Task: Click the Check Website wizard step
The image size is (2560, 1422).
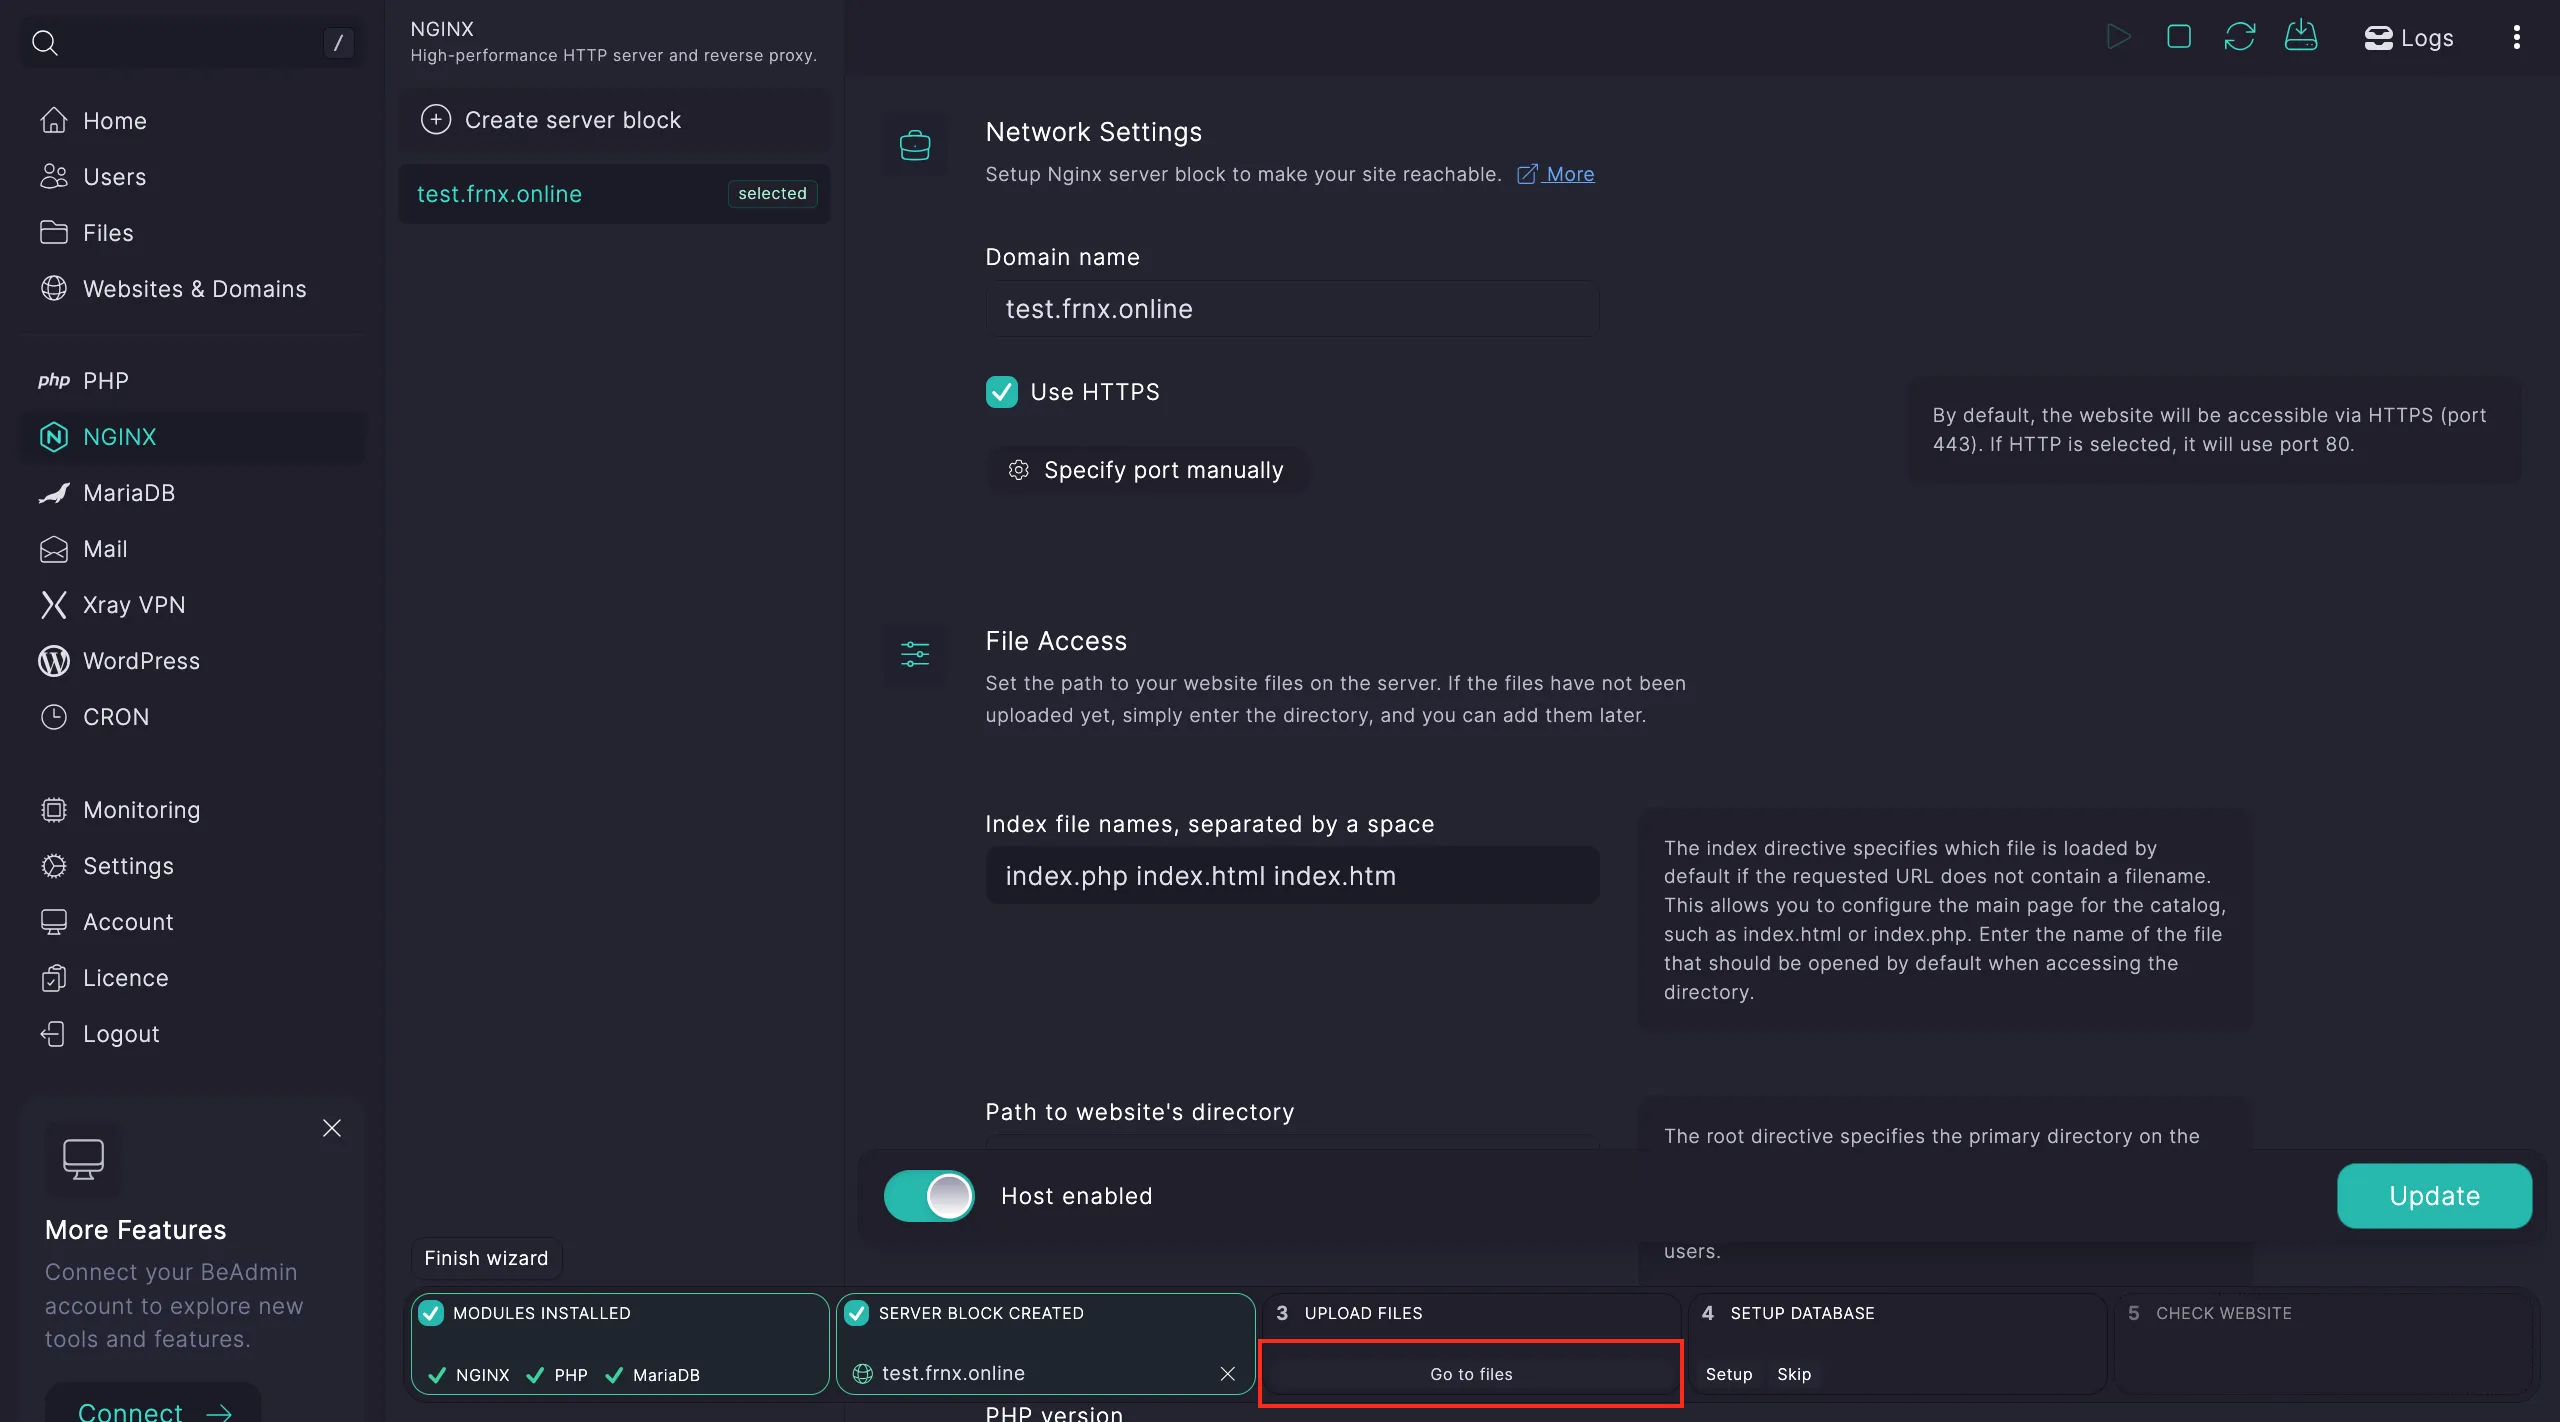Action: click(x=2323, y=1344)
